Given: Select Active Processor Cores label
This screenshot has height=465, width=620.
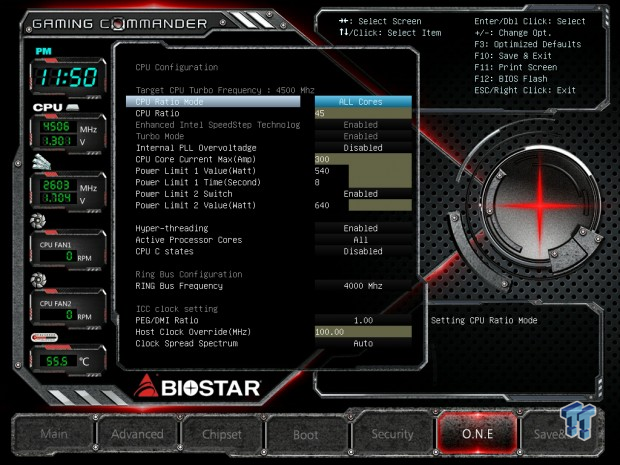Looking at the screenshot, I should 189,240.
